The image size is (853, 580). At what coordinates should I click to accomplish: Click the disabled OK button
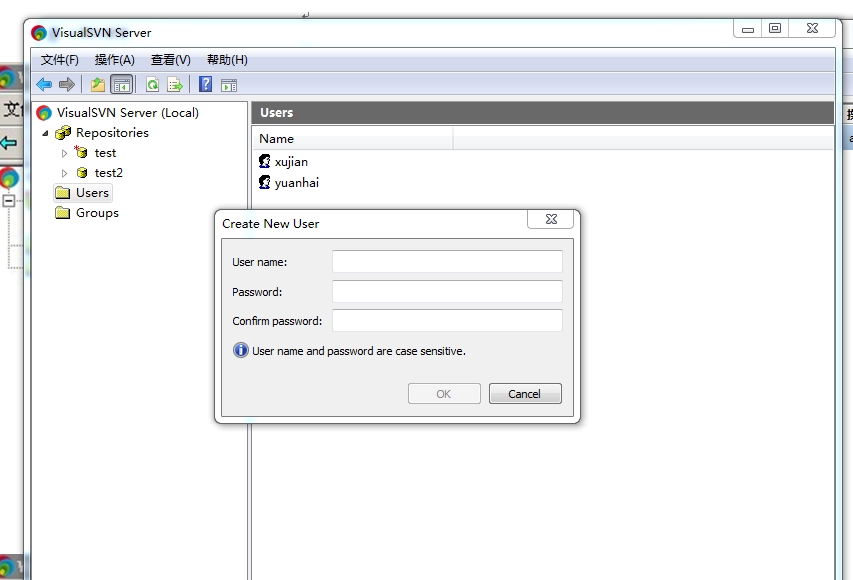444,393
